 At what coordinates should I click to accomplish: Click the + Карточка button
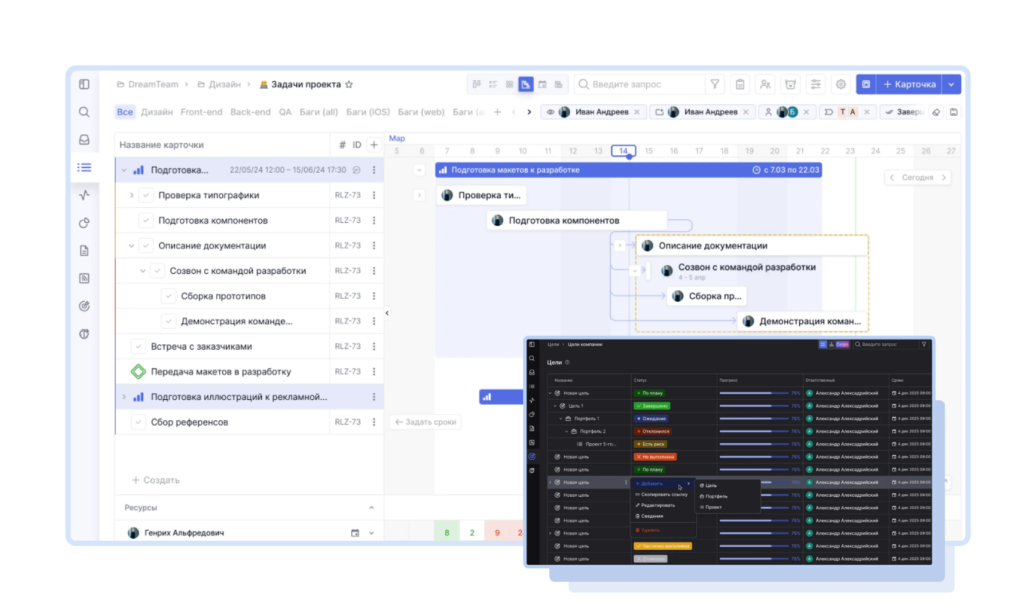click(x=909, y=85)
